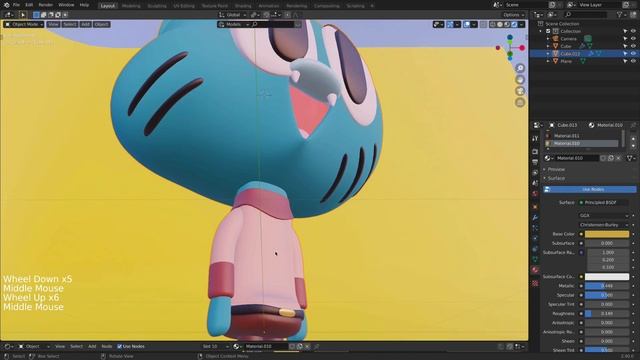Click the Blender logo icon in the top menu bar
This screenshot has width=640, height=360.
(6, 5)
